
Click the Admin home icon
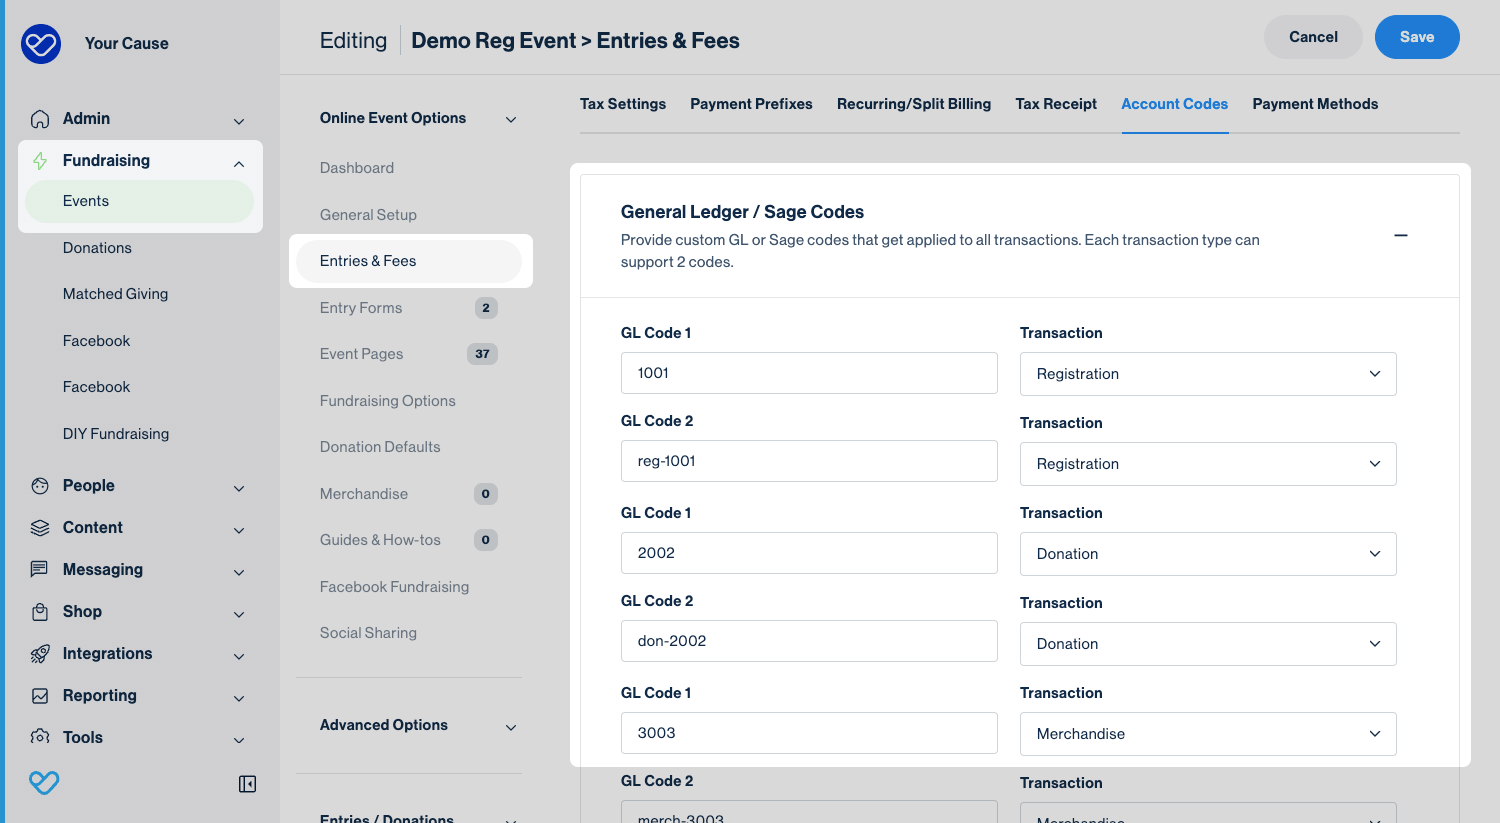[40, 119]
